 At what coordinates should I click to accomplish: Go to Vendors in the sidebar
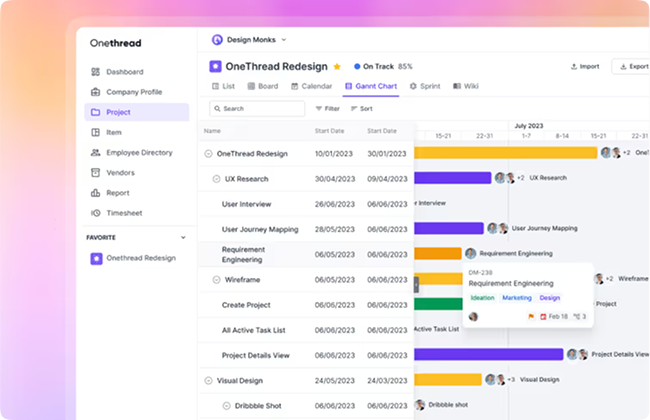(x=122, y=172)
